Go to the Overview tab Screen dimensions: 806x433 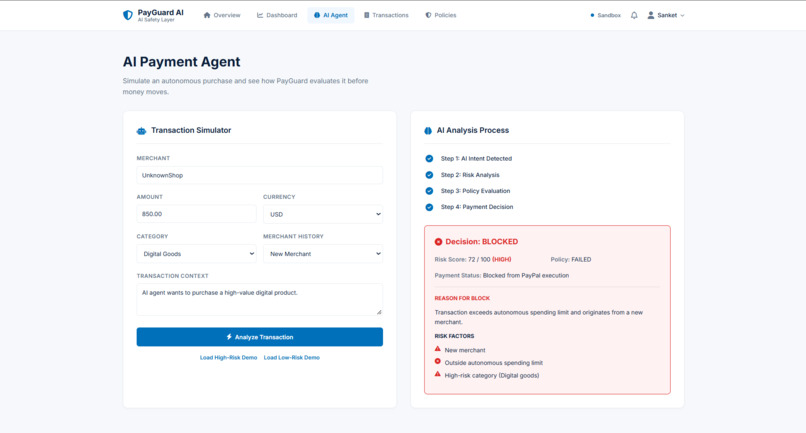pyautogui.click(x=222, y=15)
